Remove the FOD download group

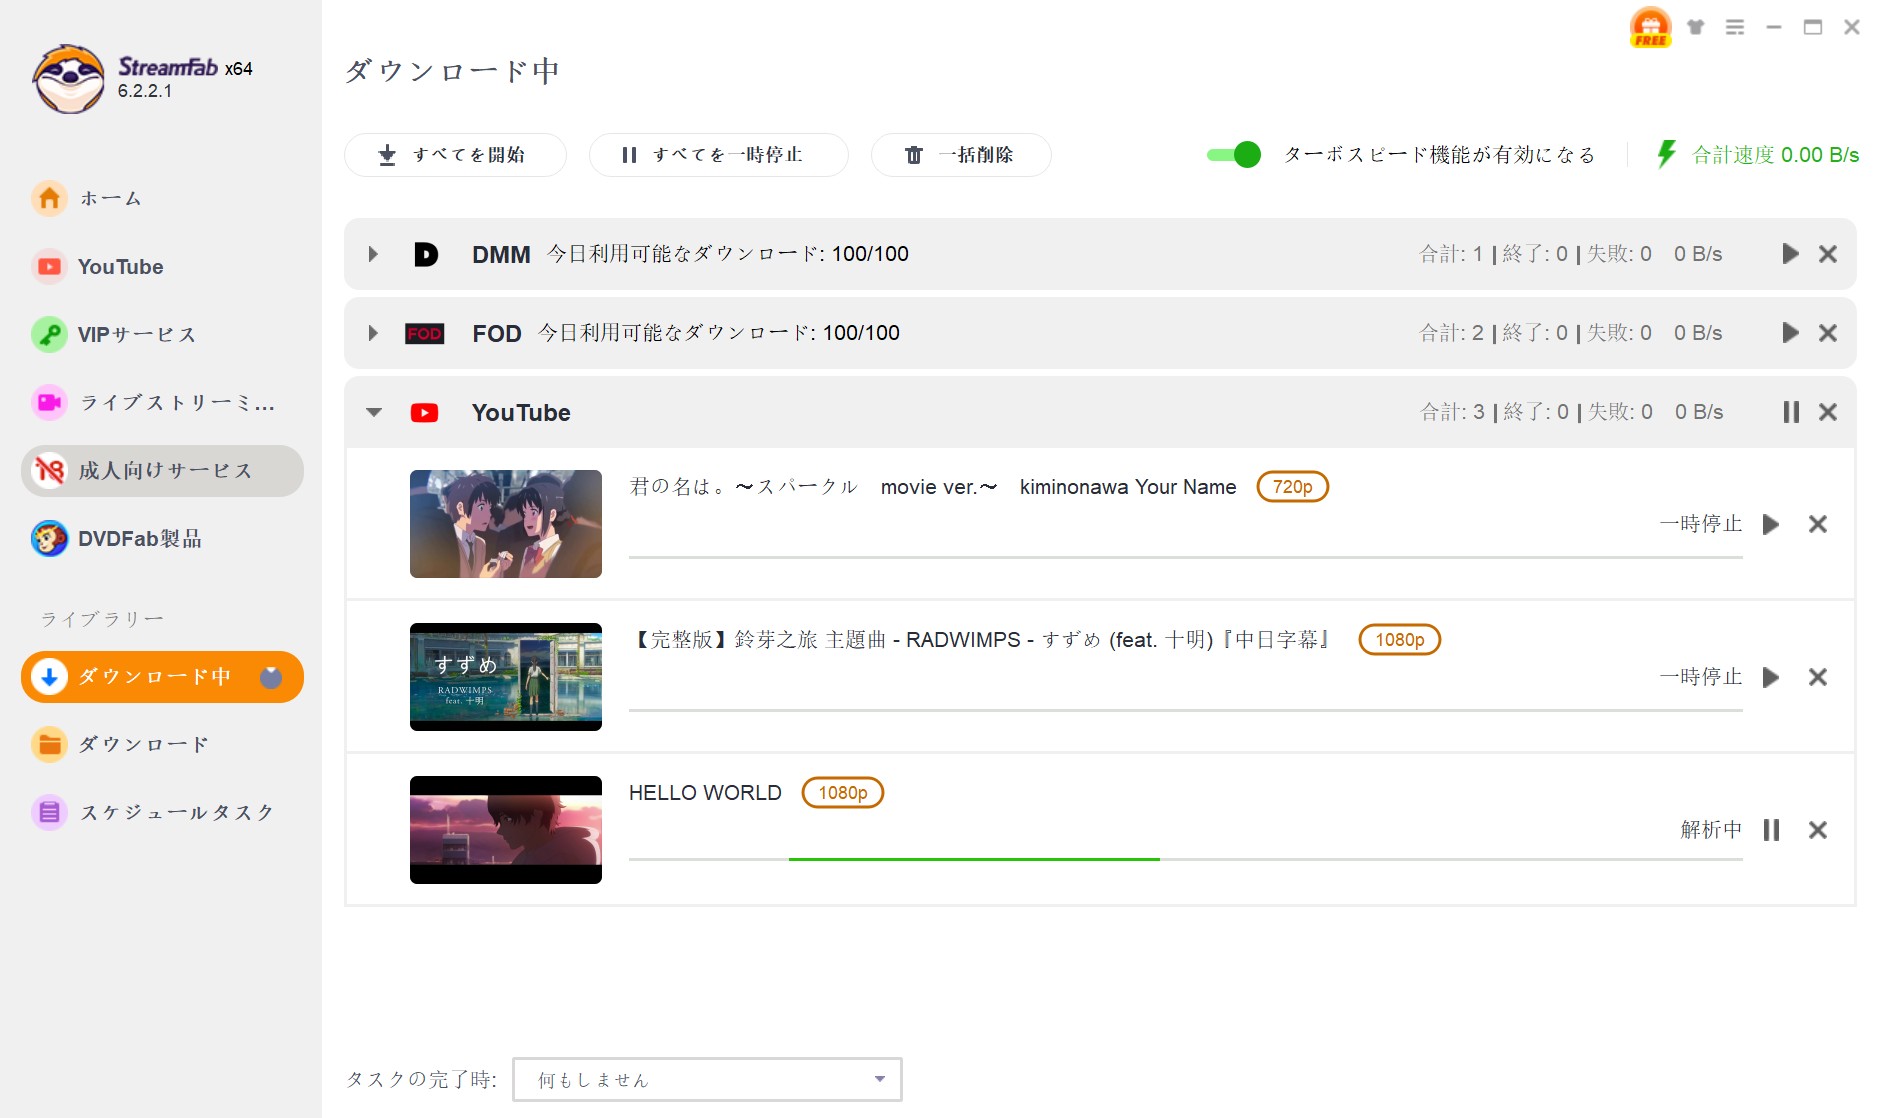[x=1828, y=333]
